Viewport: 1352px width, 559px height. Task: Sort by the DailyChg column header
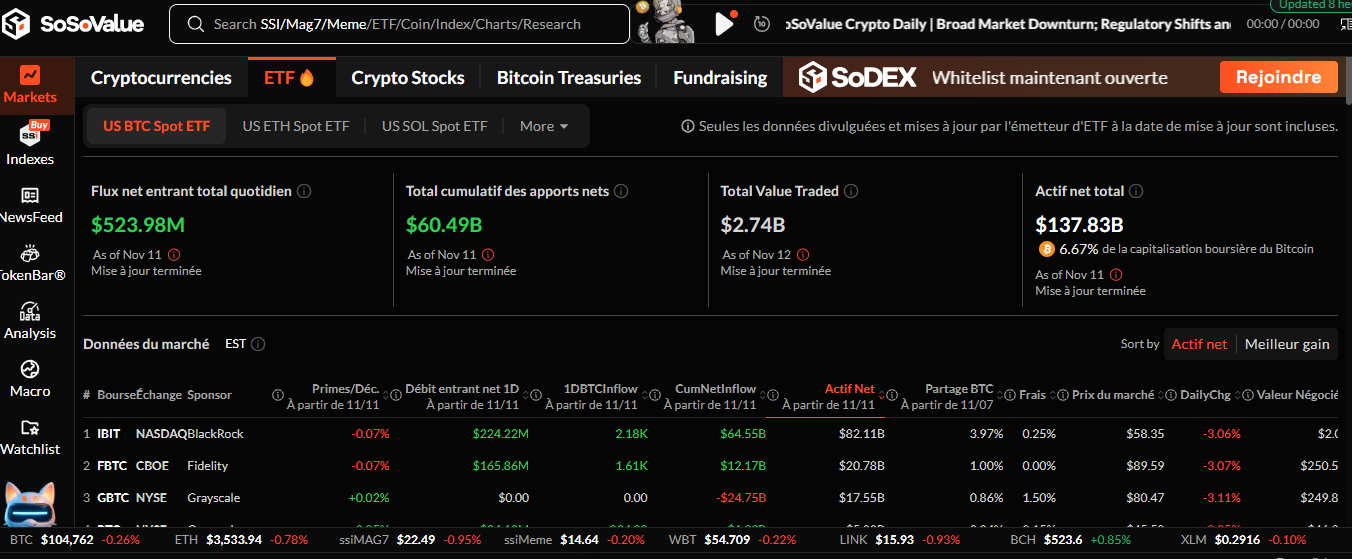point(1205,395)
